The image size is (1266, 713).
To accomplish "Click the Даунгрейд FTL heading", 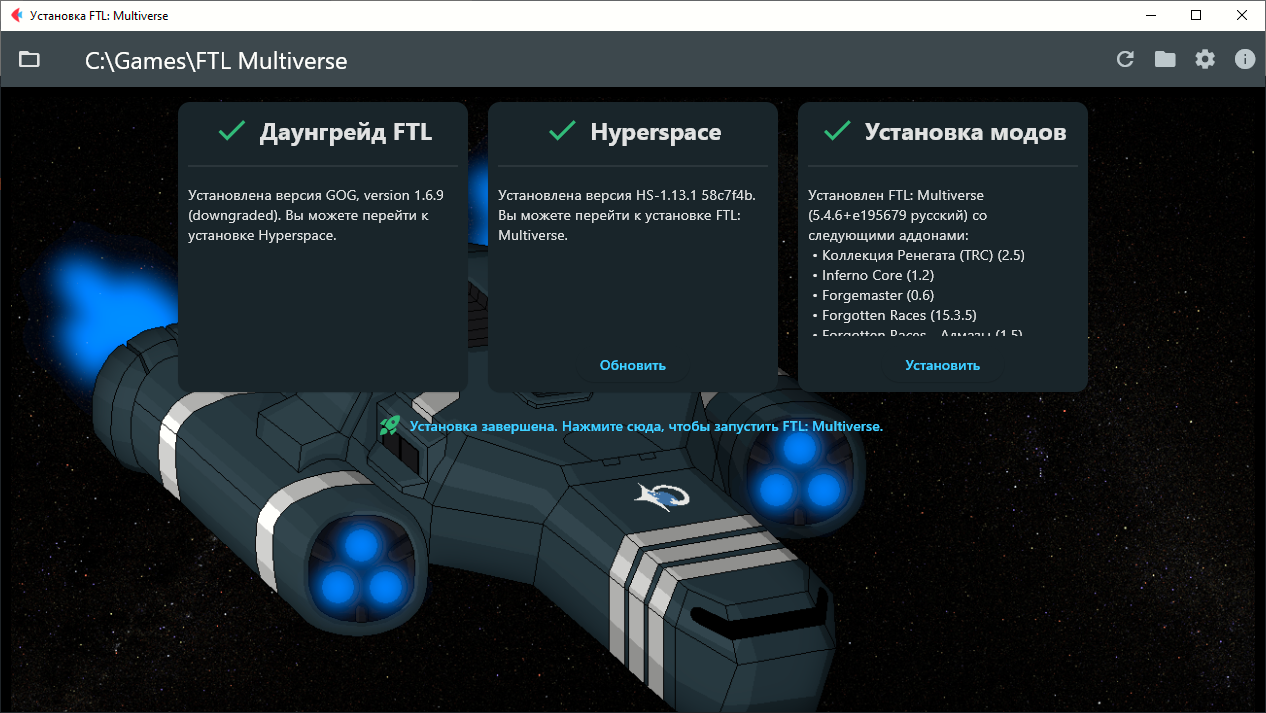I will coord(346,132).
